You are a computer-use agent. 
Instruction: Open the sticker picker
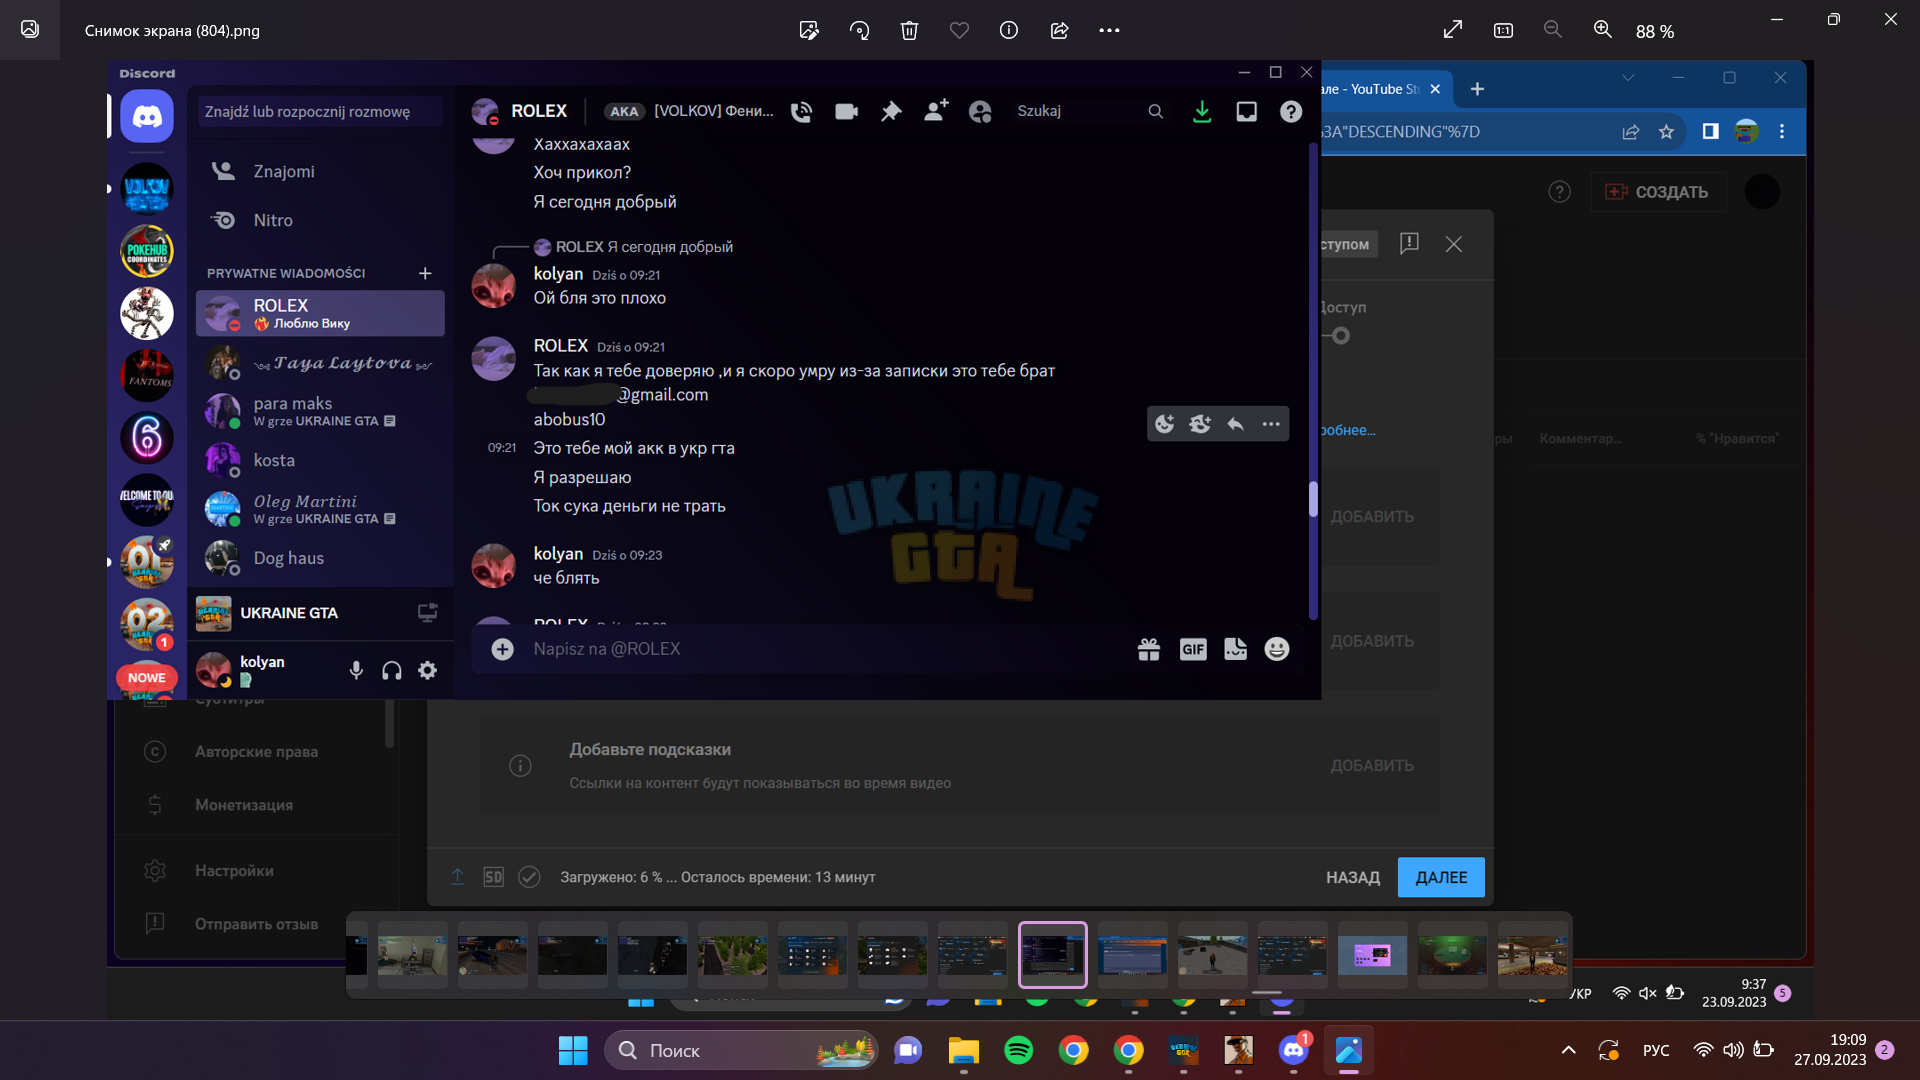pos(1236,650)
